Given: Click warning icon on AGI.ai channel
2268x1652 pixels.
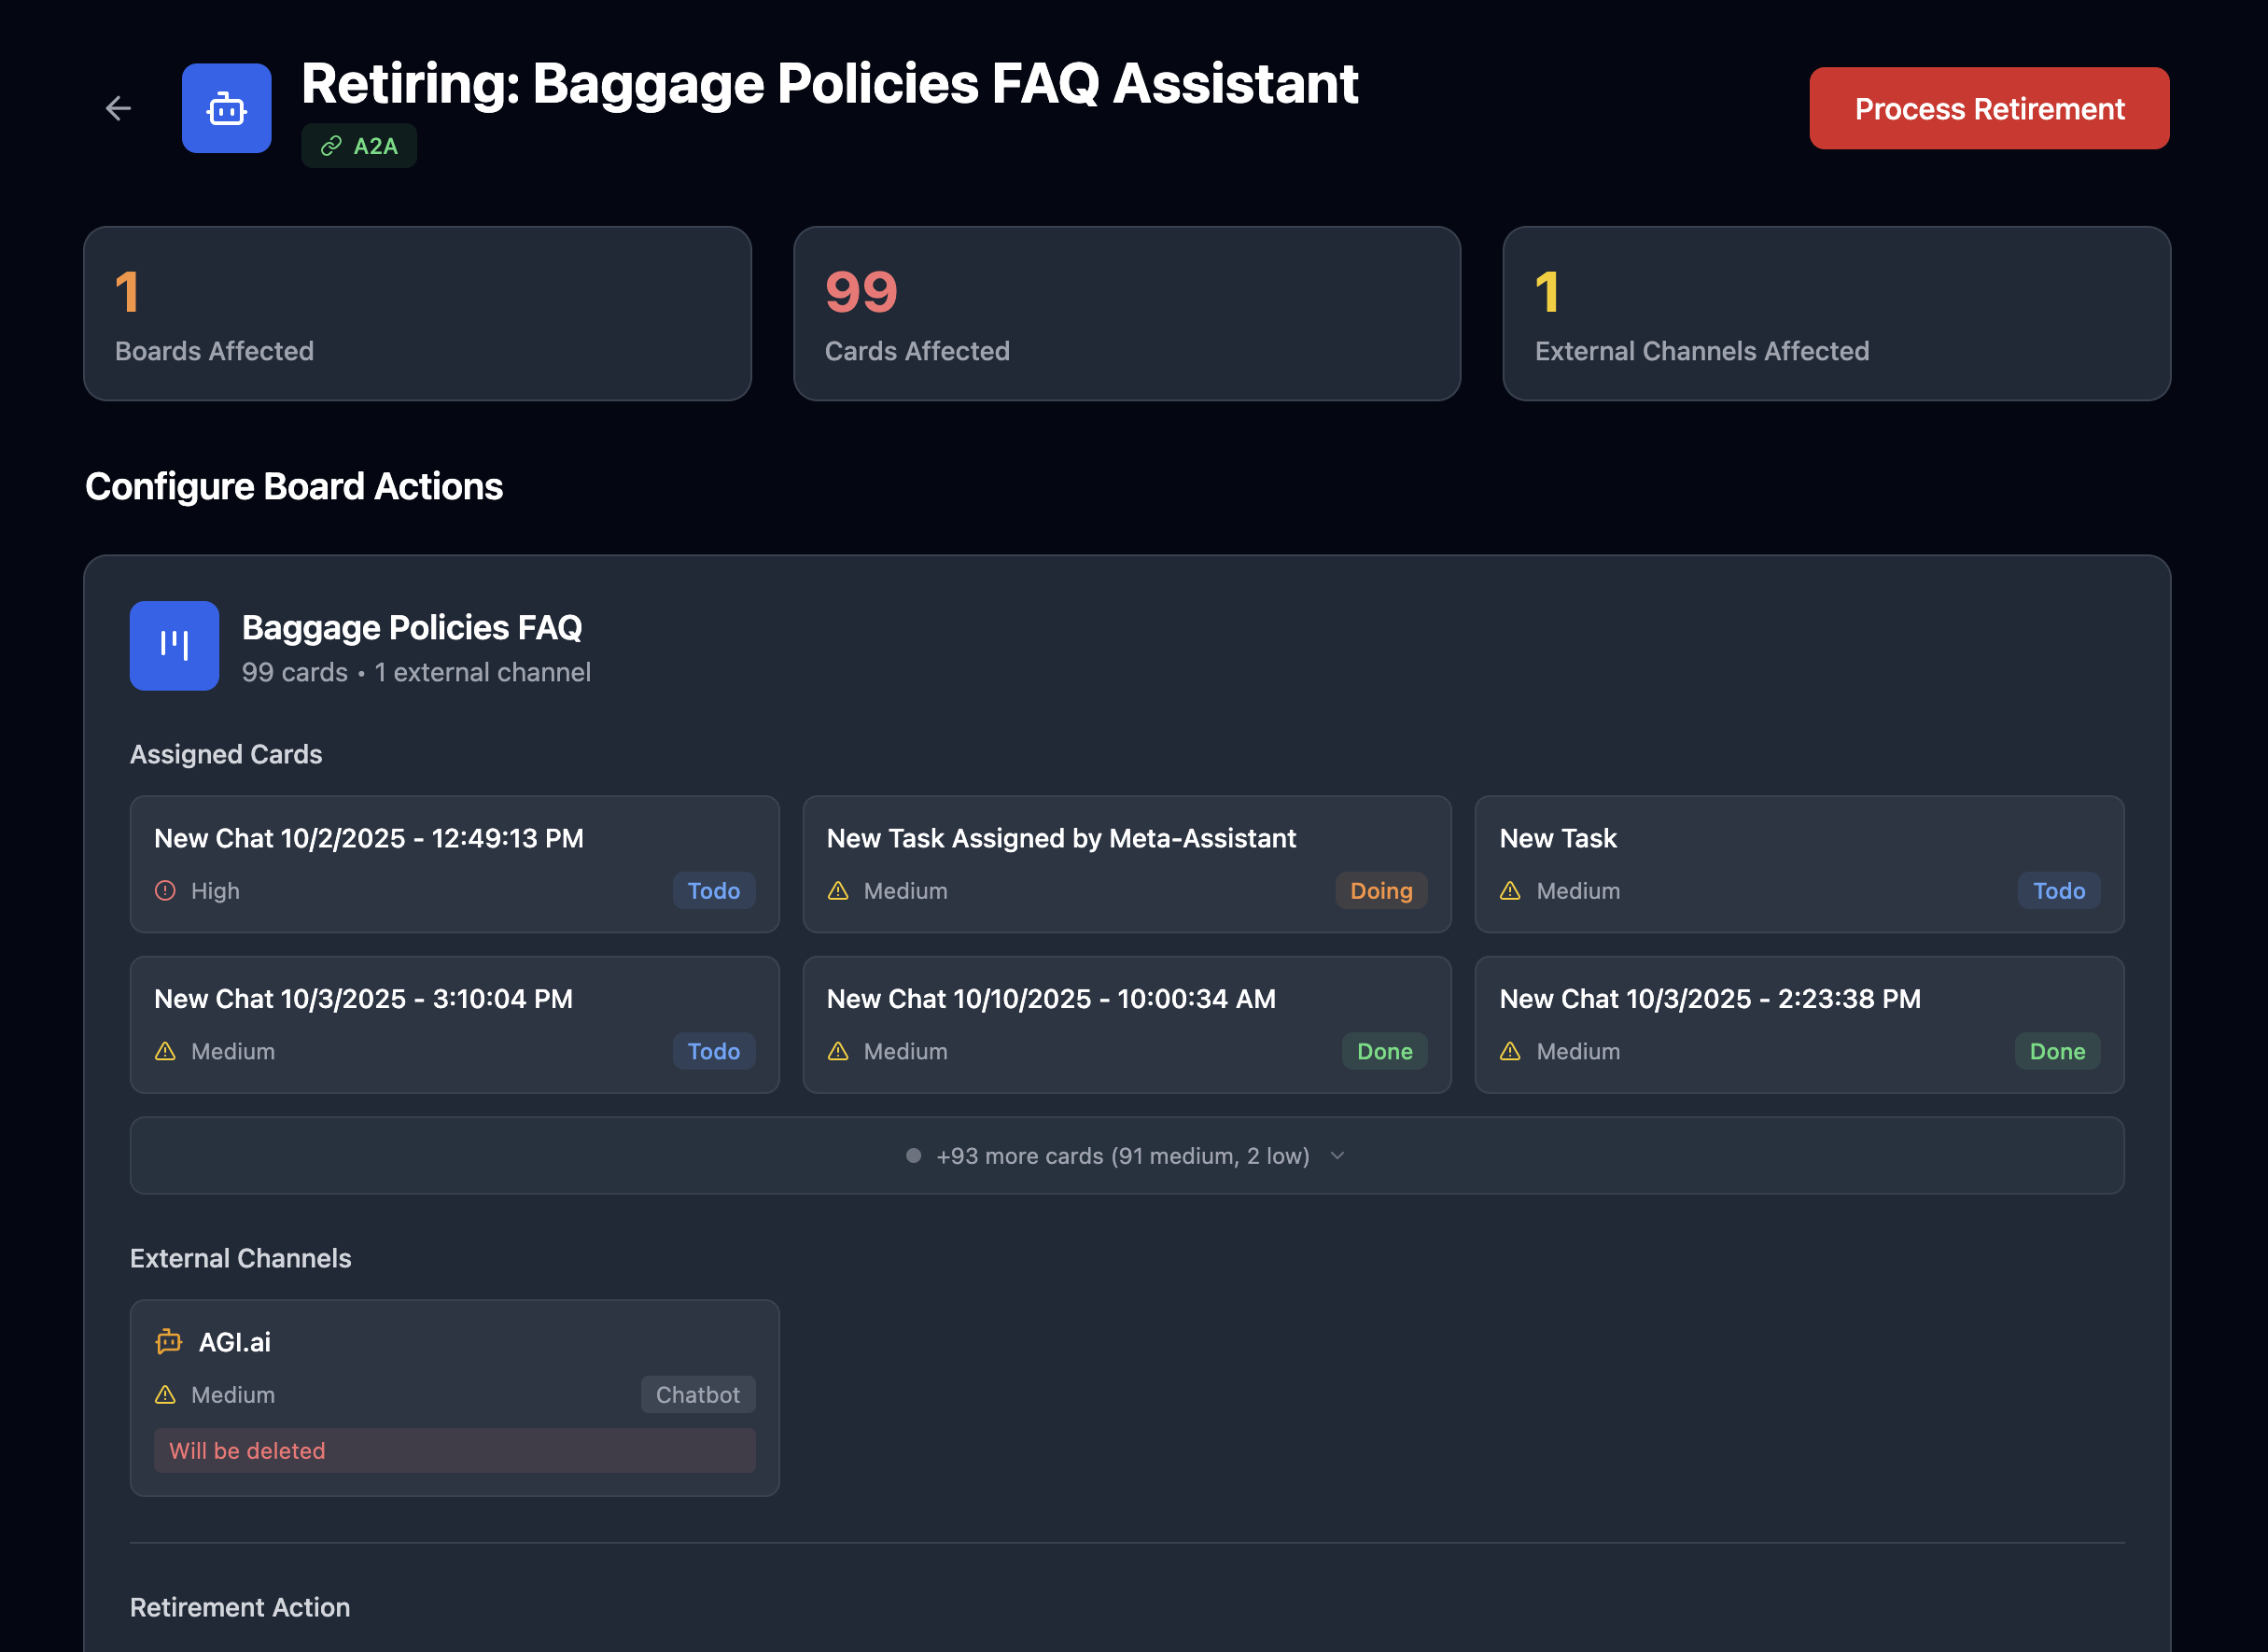Looking at the screenshot, I should click(166, 1394).
